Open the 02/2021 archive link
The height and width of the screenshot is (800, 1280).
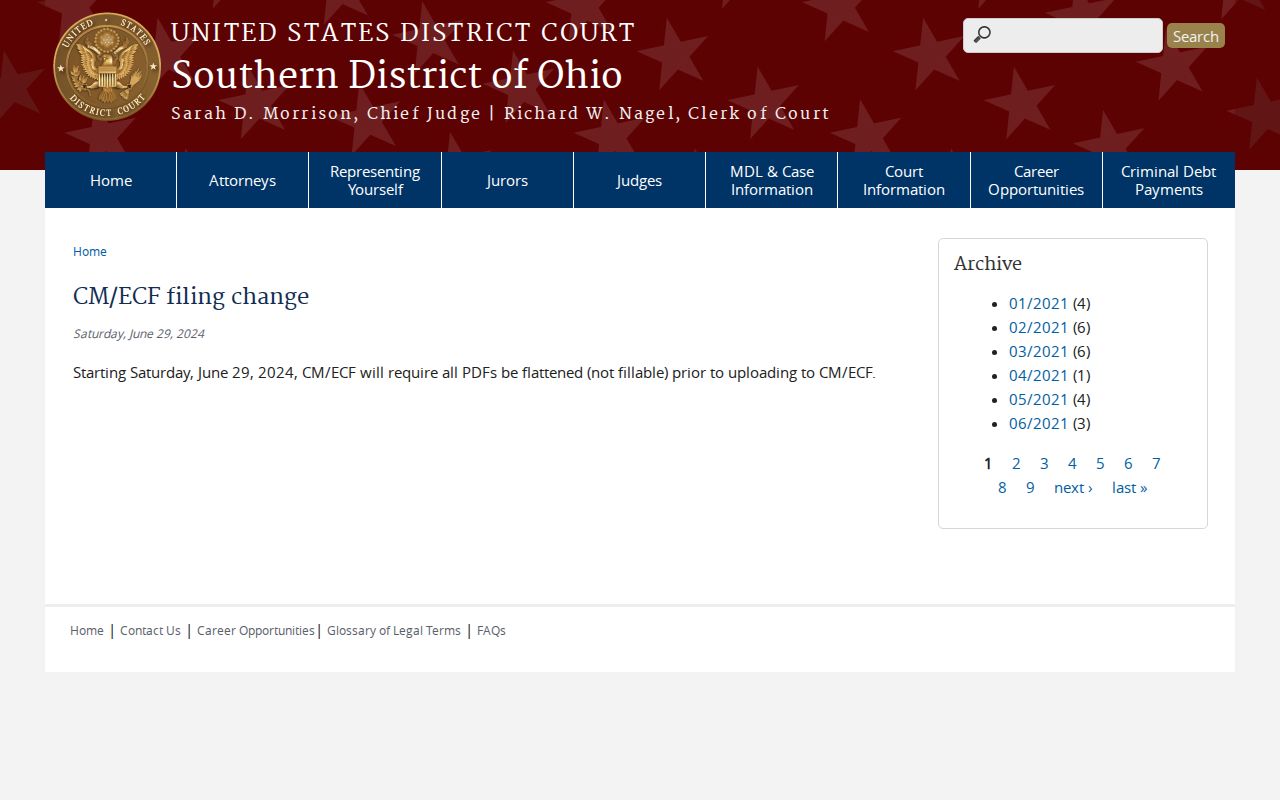(x=1038, y=327)
